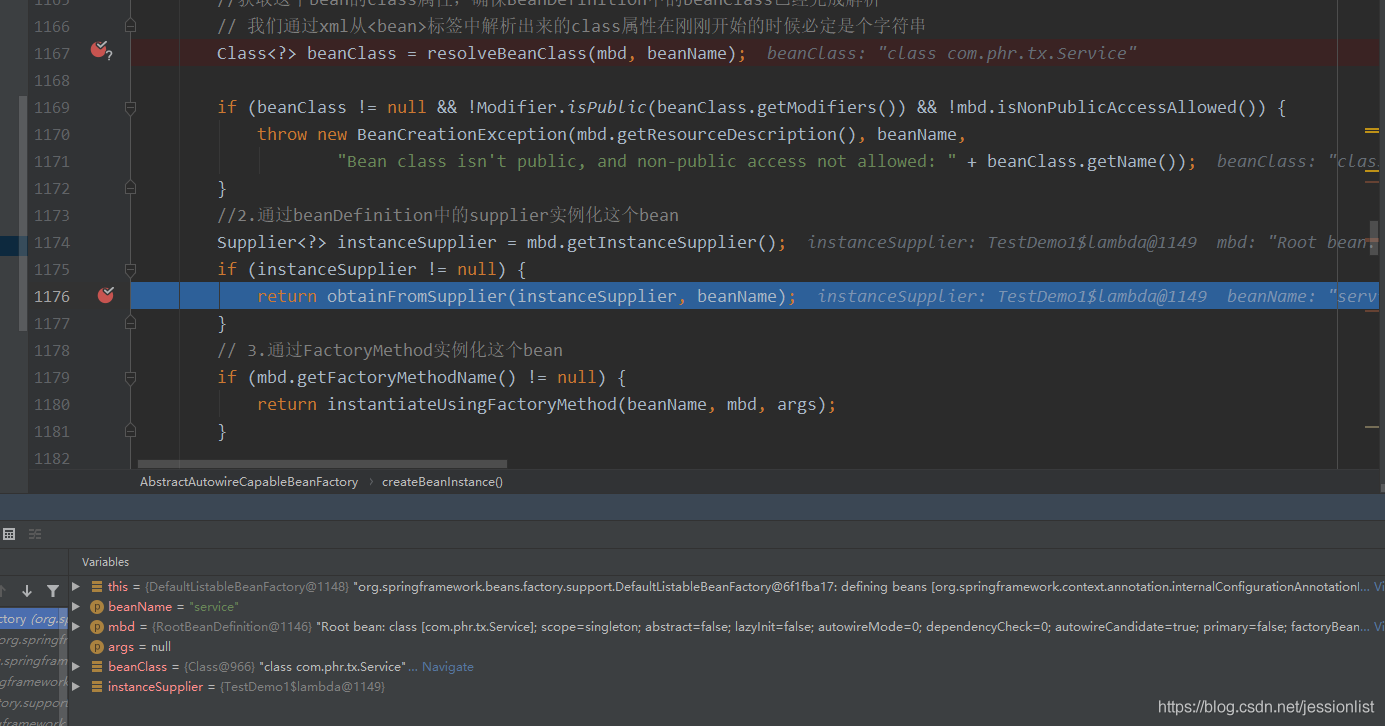Viewport: 1385px width, 726px height.
Task: Open Evaluate Expression calculator icon
Action: [8, 534]
